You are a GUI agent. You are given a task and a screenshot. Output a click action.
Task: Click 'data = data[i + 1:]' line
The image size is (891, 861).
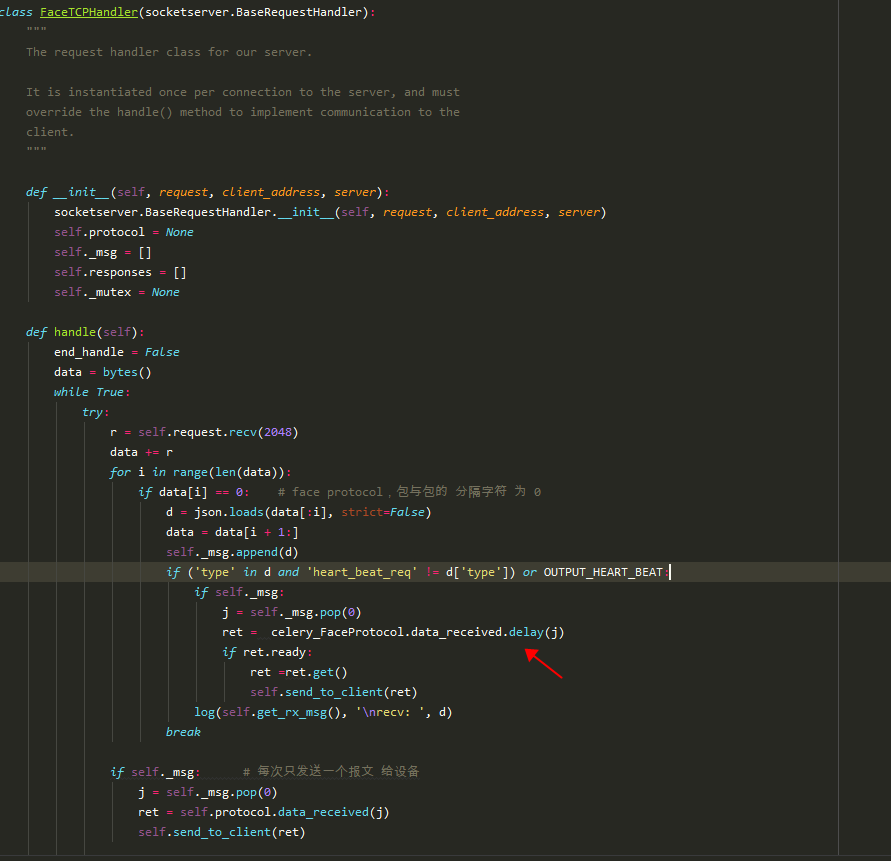(x=232, y=532)
